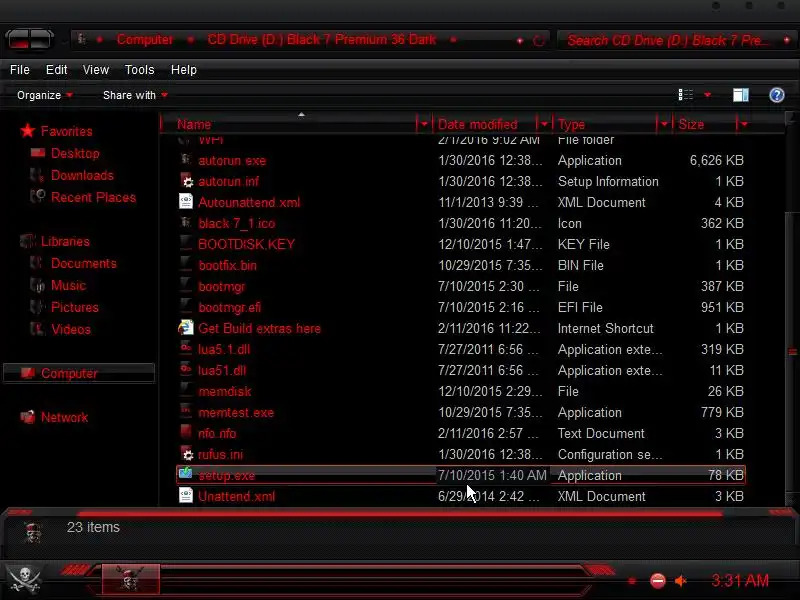Image resolution: width=800 pixels, height=600 pixels.
Task: Click the skull Start button on taskbar
Action: 24,580
